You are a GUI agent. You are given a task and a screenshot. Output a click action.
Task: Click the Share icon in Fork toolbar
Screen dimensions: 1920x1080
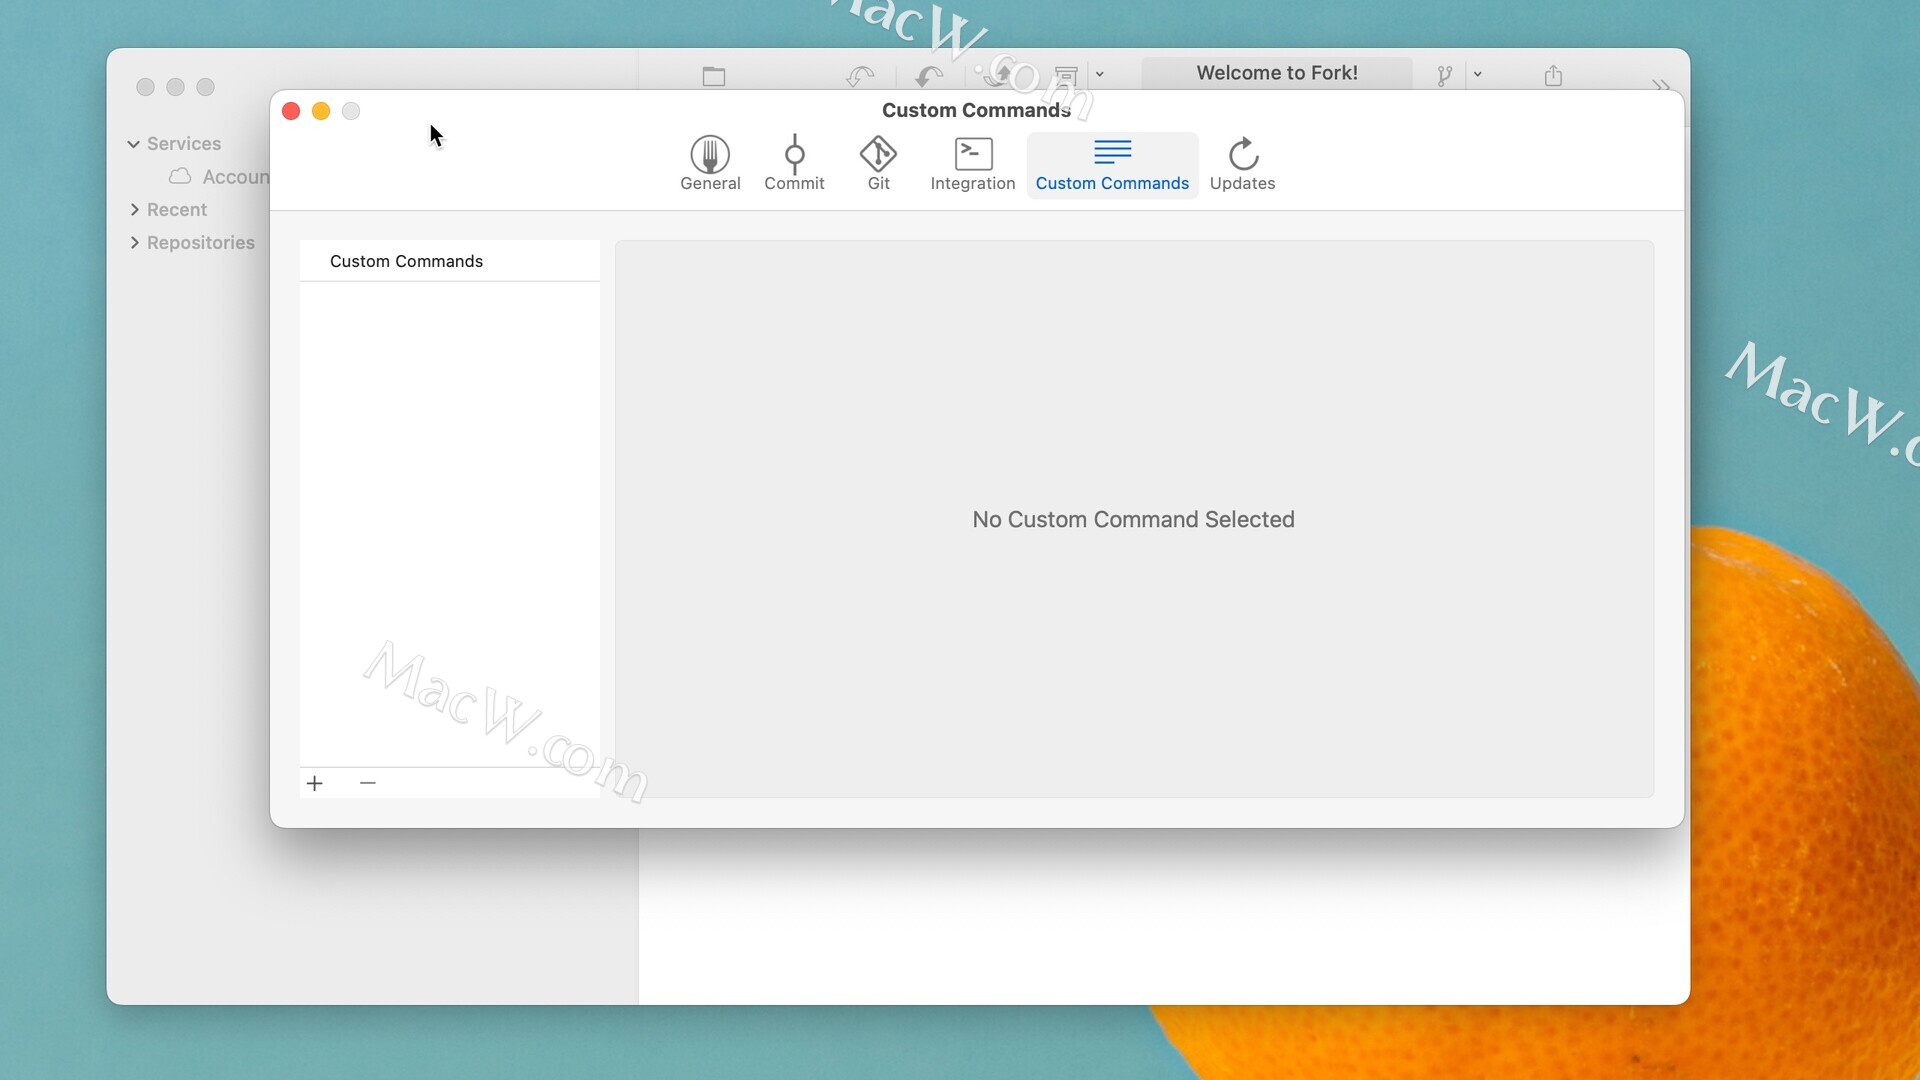pyautogui.click(x=1553, y=76)
